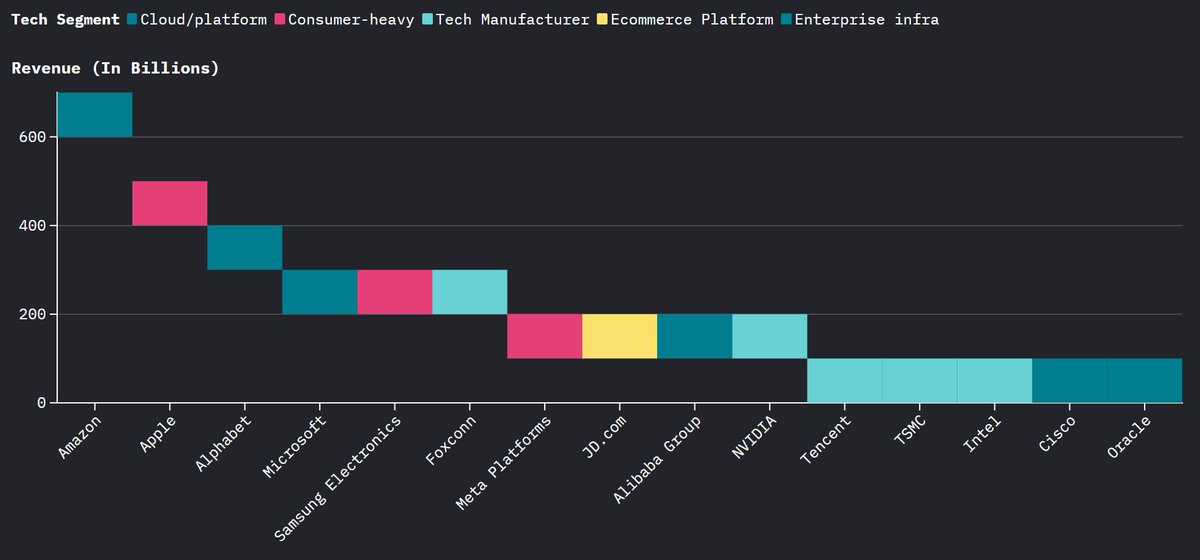
Task: Click the Foxconn revenue bar
Action: click(470, 292)
